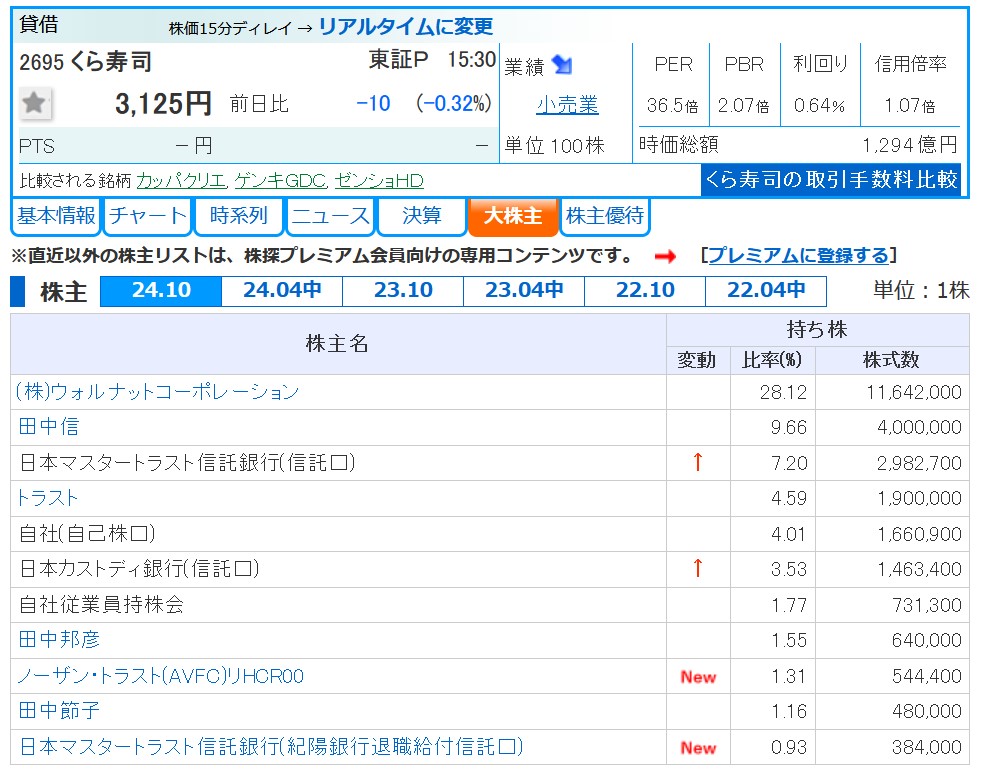Select the 22.04中 shareholder period
Screen dimensions: 981x775
[x=766, y=290]
